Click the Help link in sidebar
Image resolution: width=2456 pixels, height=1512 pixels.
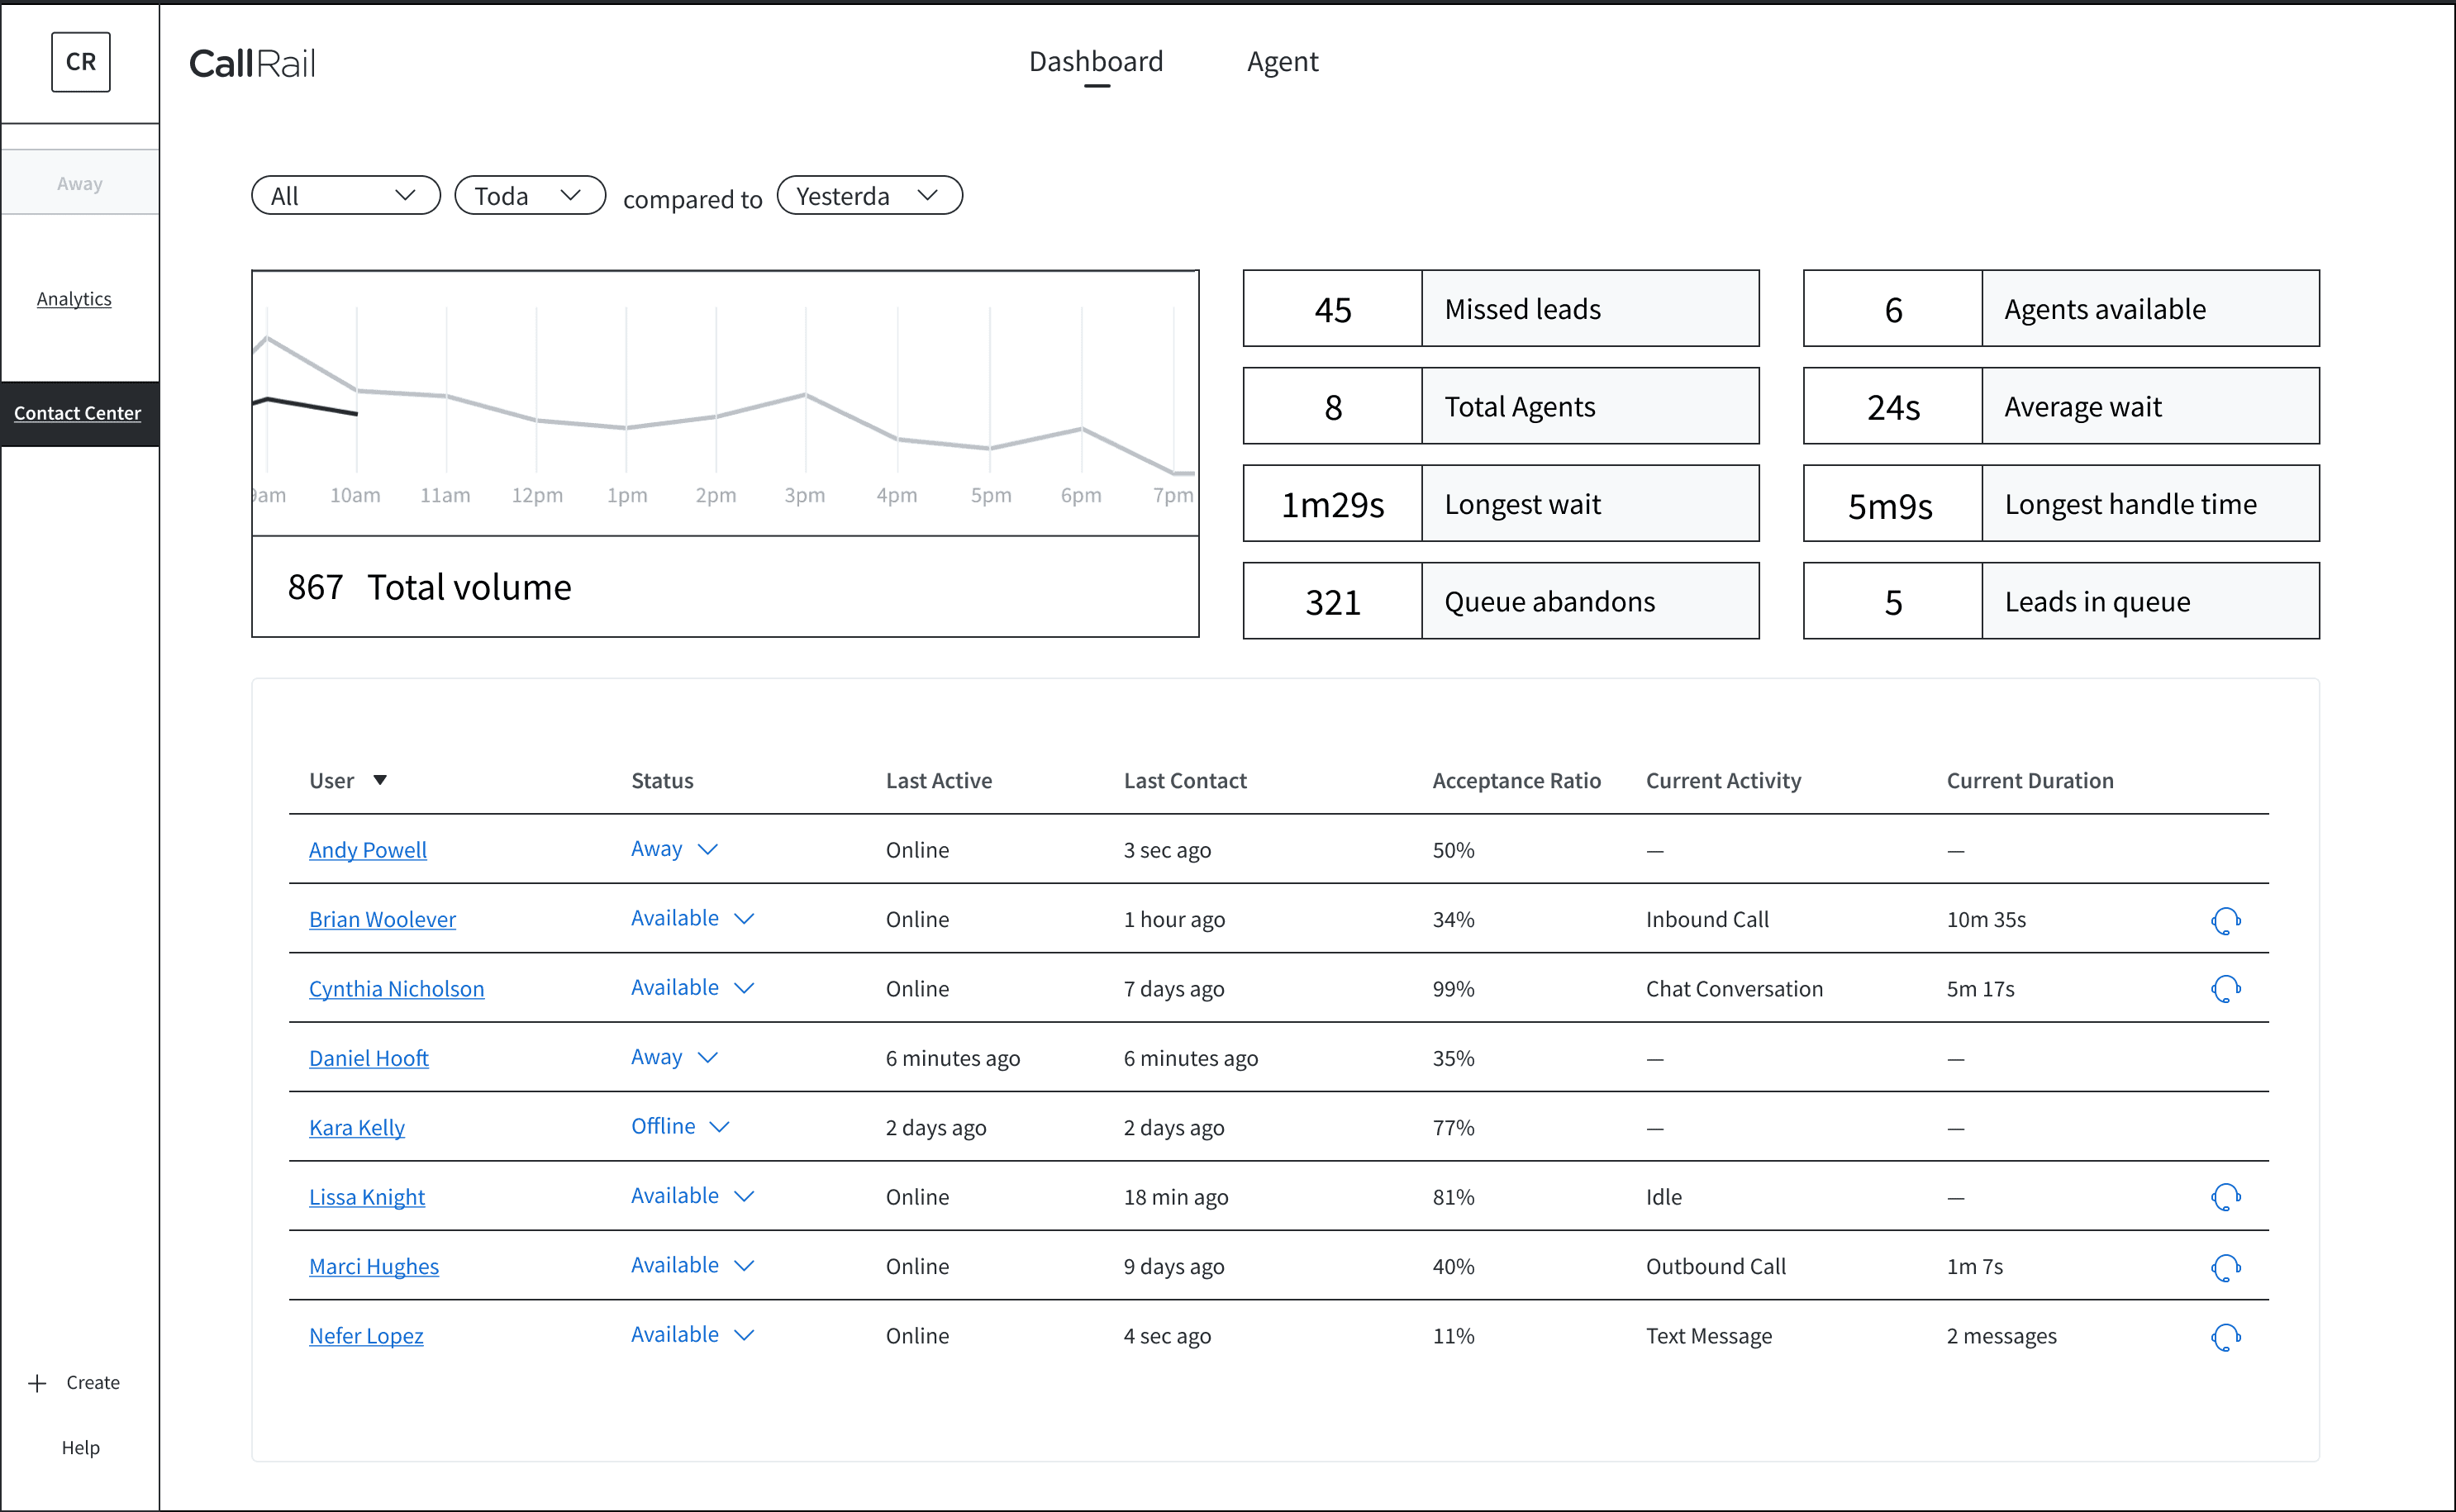(80, 1447)
